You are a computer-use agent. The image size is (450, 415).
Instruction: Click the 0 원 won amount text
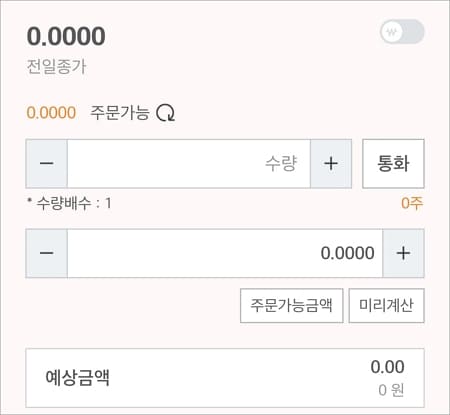[x=391, y=390]
